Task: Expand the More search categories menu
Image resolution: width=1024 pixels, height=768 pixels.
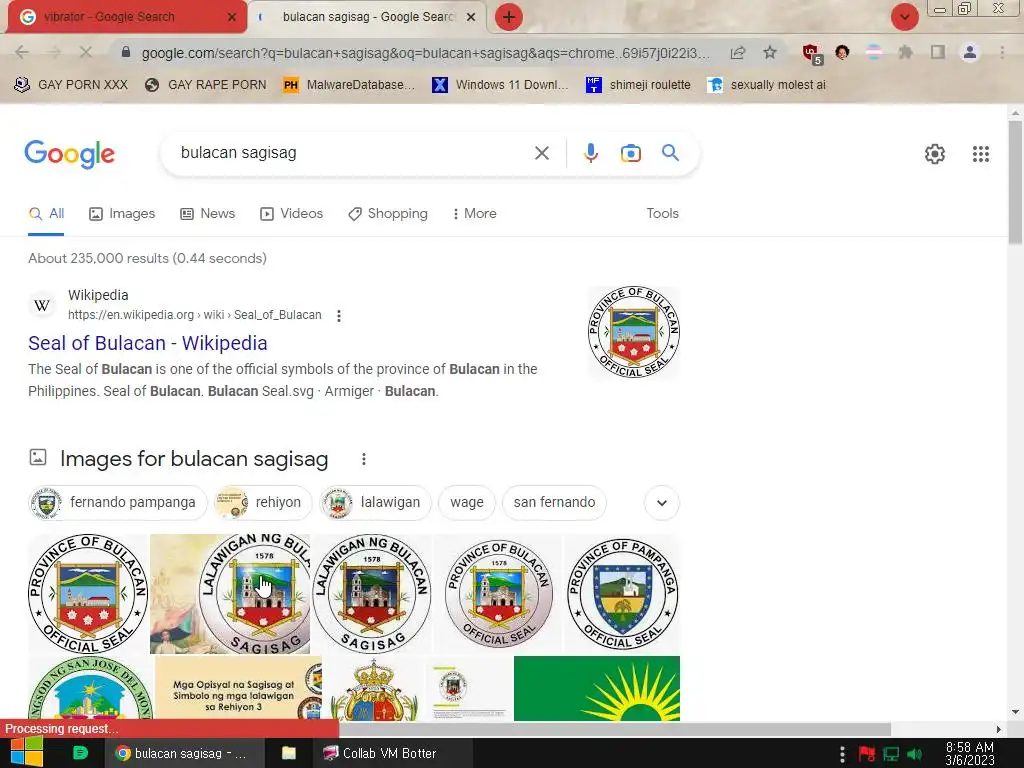Action: pos(475,214)
